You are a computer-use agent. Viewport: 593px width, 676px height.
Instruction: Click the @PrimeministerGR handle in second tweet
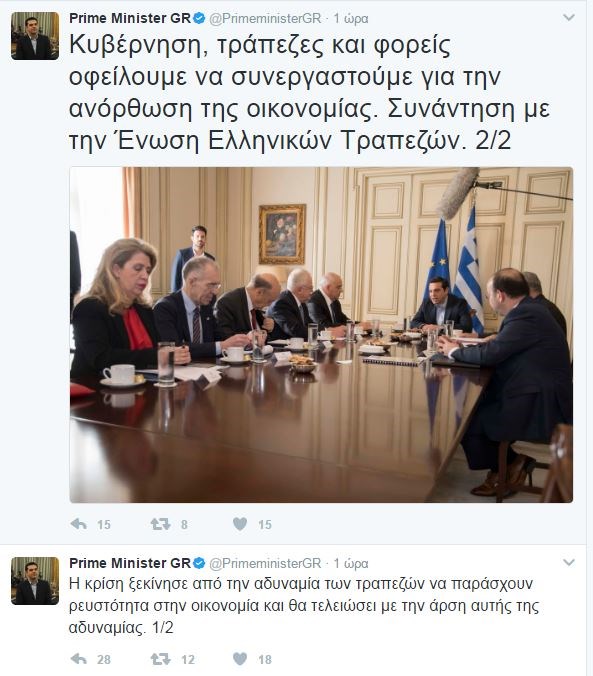[265, 563]
